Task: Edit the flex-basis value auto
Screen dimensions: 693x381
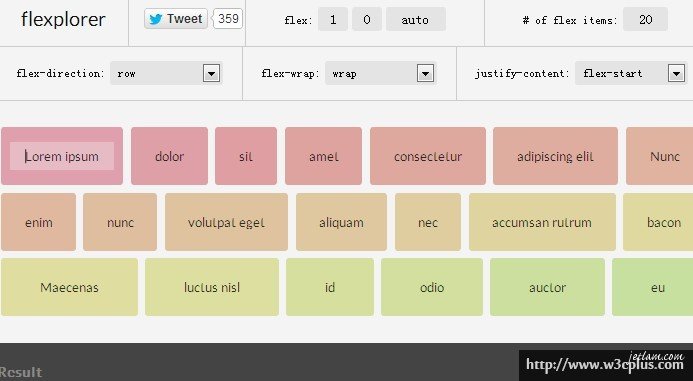Action: point(415,19)
